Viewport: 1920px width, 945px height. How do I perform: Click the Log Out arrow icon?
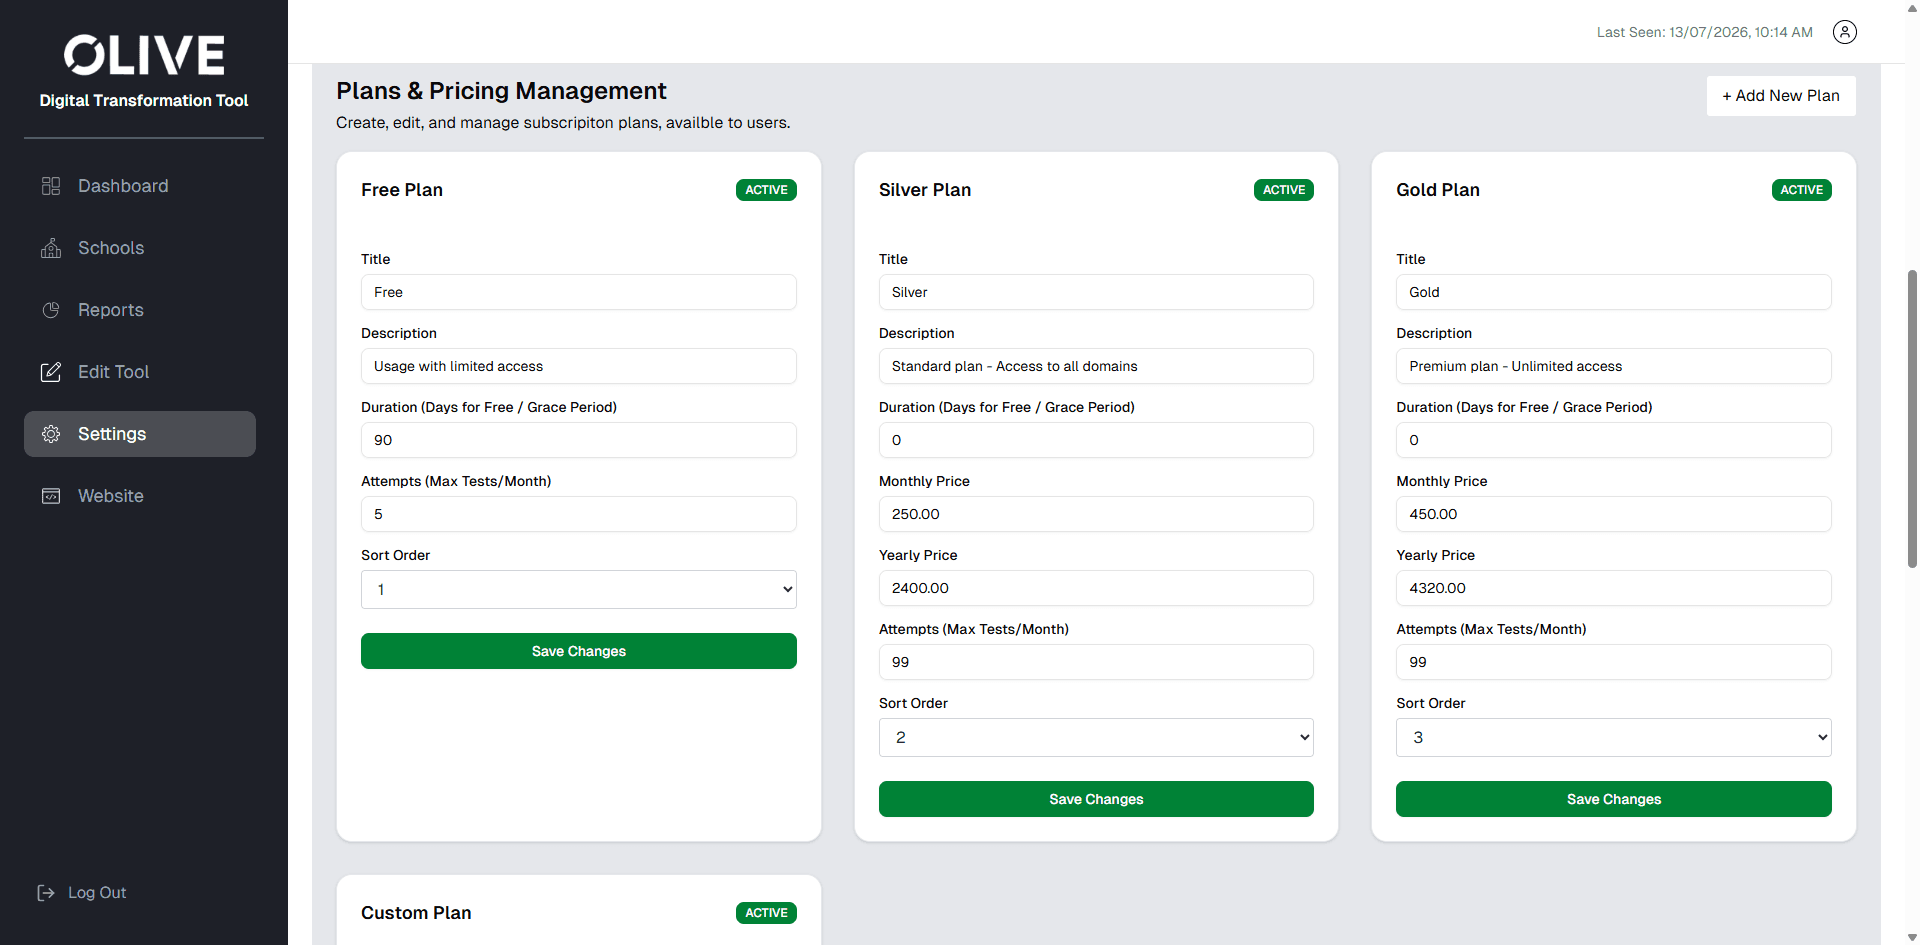click(46, 893)
